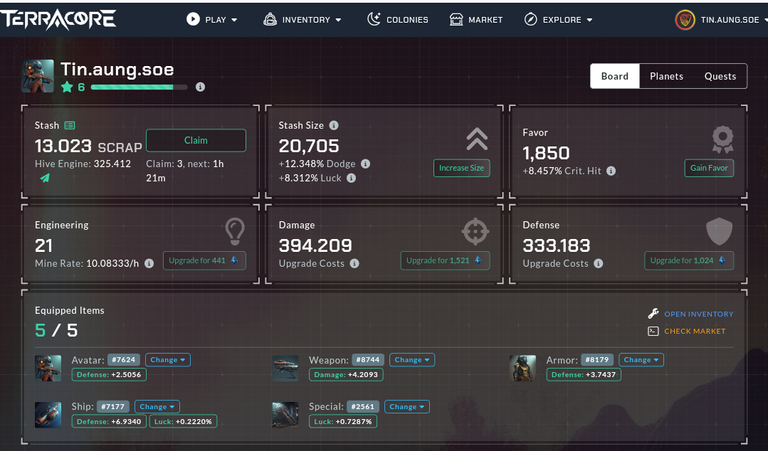768x451 pixels.
Task: Open the Weapon Change dropdown
Action: 412,360
